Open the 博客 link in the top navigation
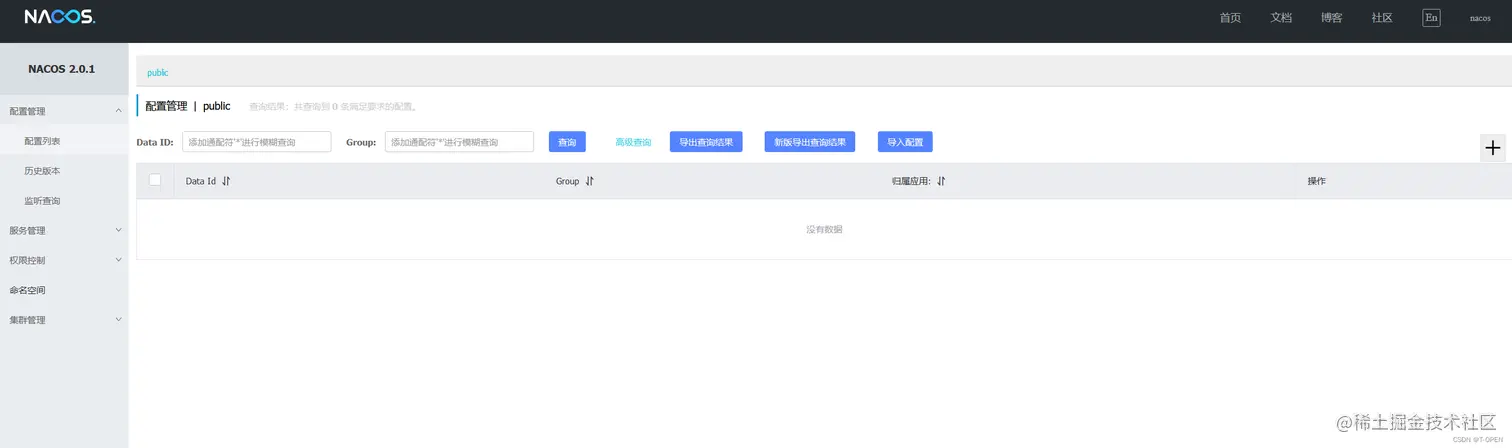This screenshot has width=1512, height=448. [1331, 18]
